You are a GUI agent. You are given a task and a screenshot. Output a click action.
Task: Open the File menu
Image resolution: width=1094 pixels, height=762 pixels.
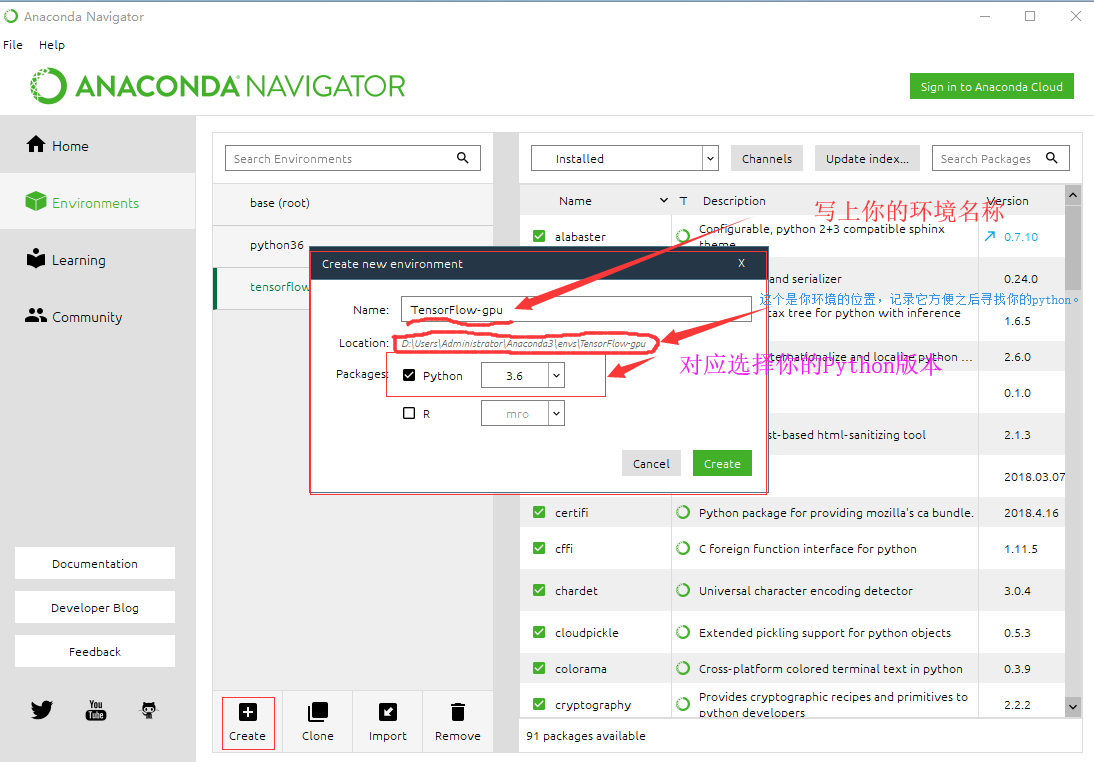click(13, 45)
